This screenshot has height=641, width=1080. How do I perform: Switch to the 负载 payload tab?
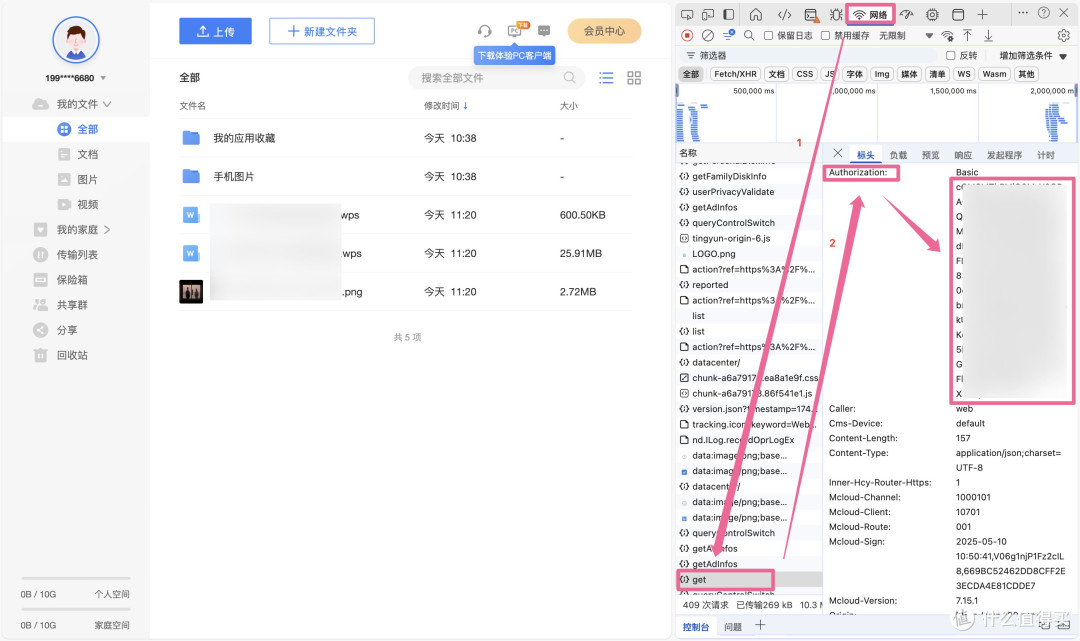(897, 155)
